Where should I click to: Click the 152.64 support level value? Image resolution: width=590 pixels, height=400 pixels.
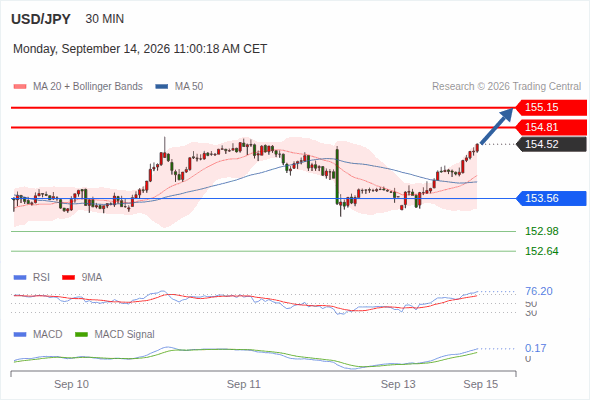542,251
